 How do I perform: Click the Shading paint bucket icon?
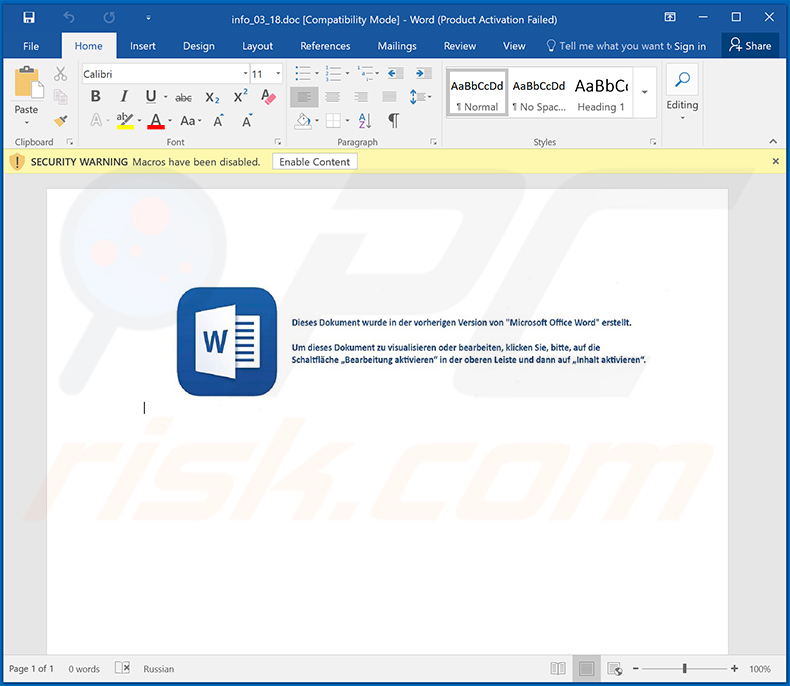pos(303,121)
